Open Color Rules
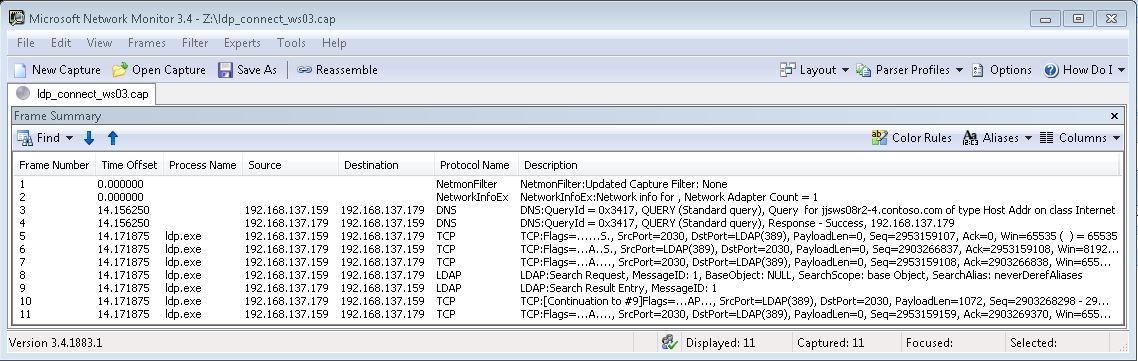The height and width of the screenshot is (361, 1138). 912,138
